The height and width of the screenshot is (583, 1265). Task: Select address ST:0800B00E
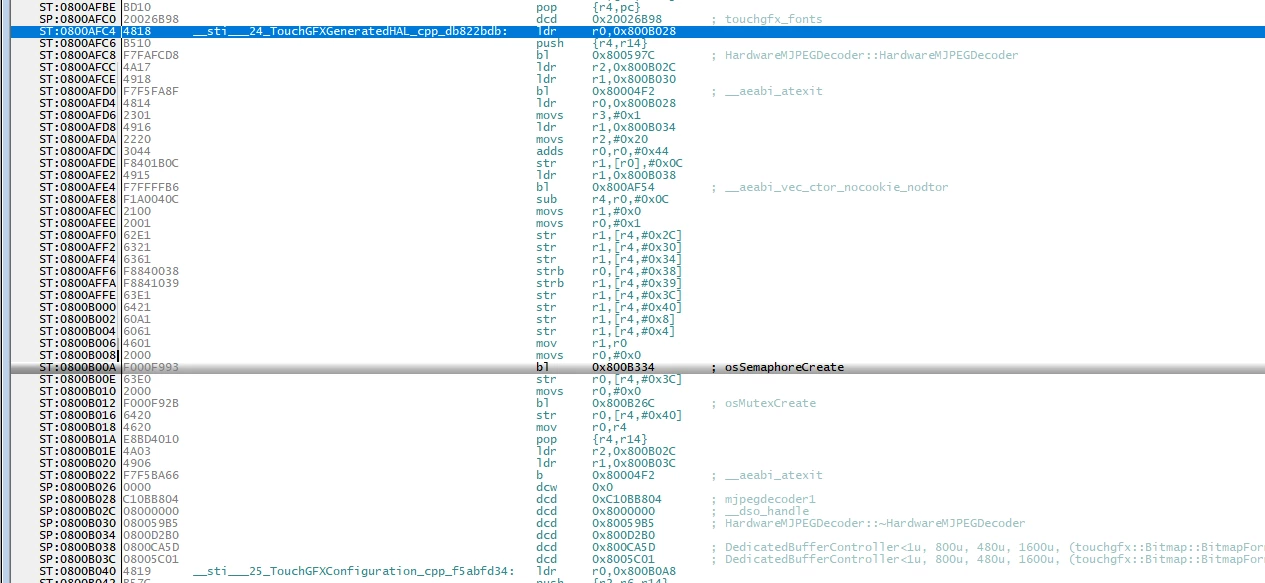pos(78,379)
